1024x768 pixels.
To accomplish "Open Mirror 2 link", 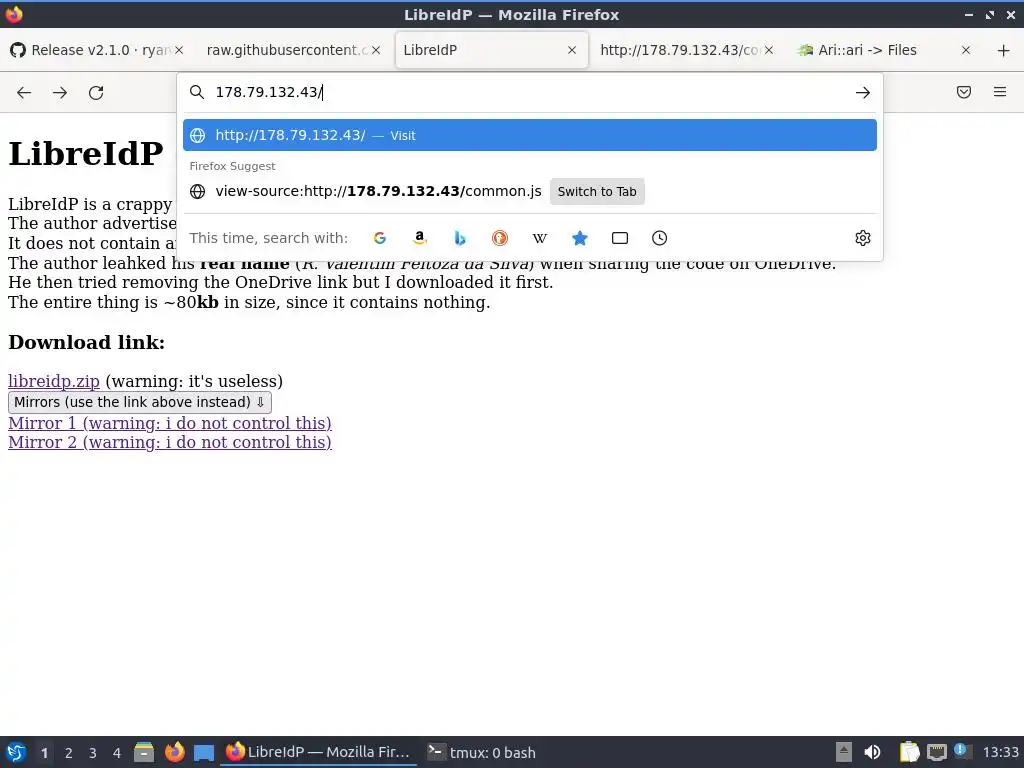I will (x=170, y=442).
